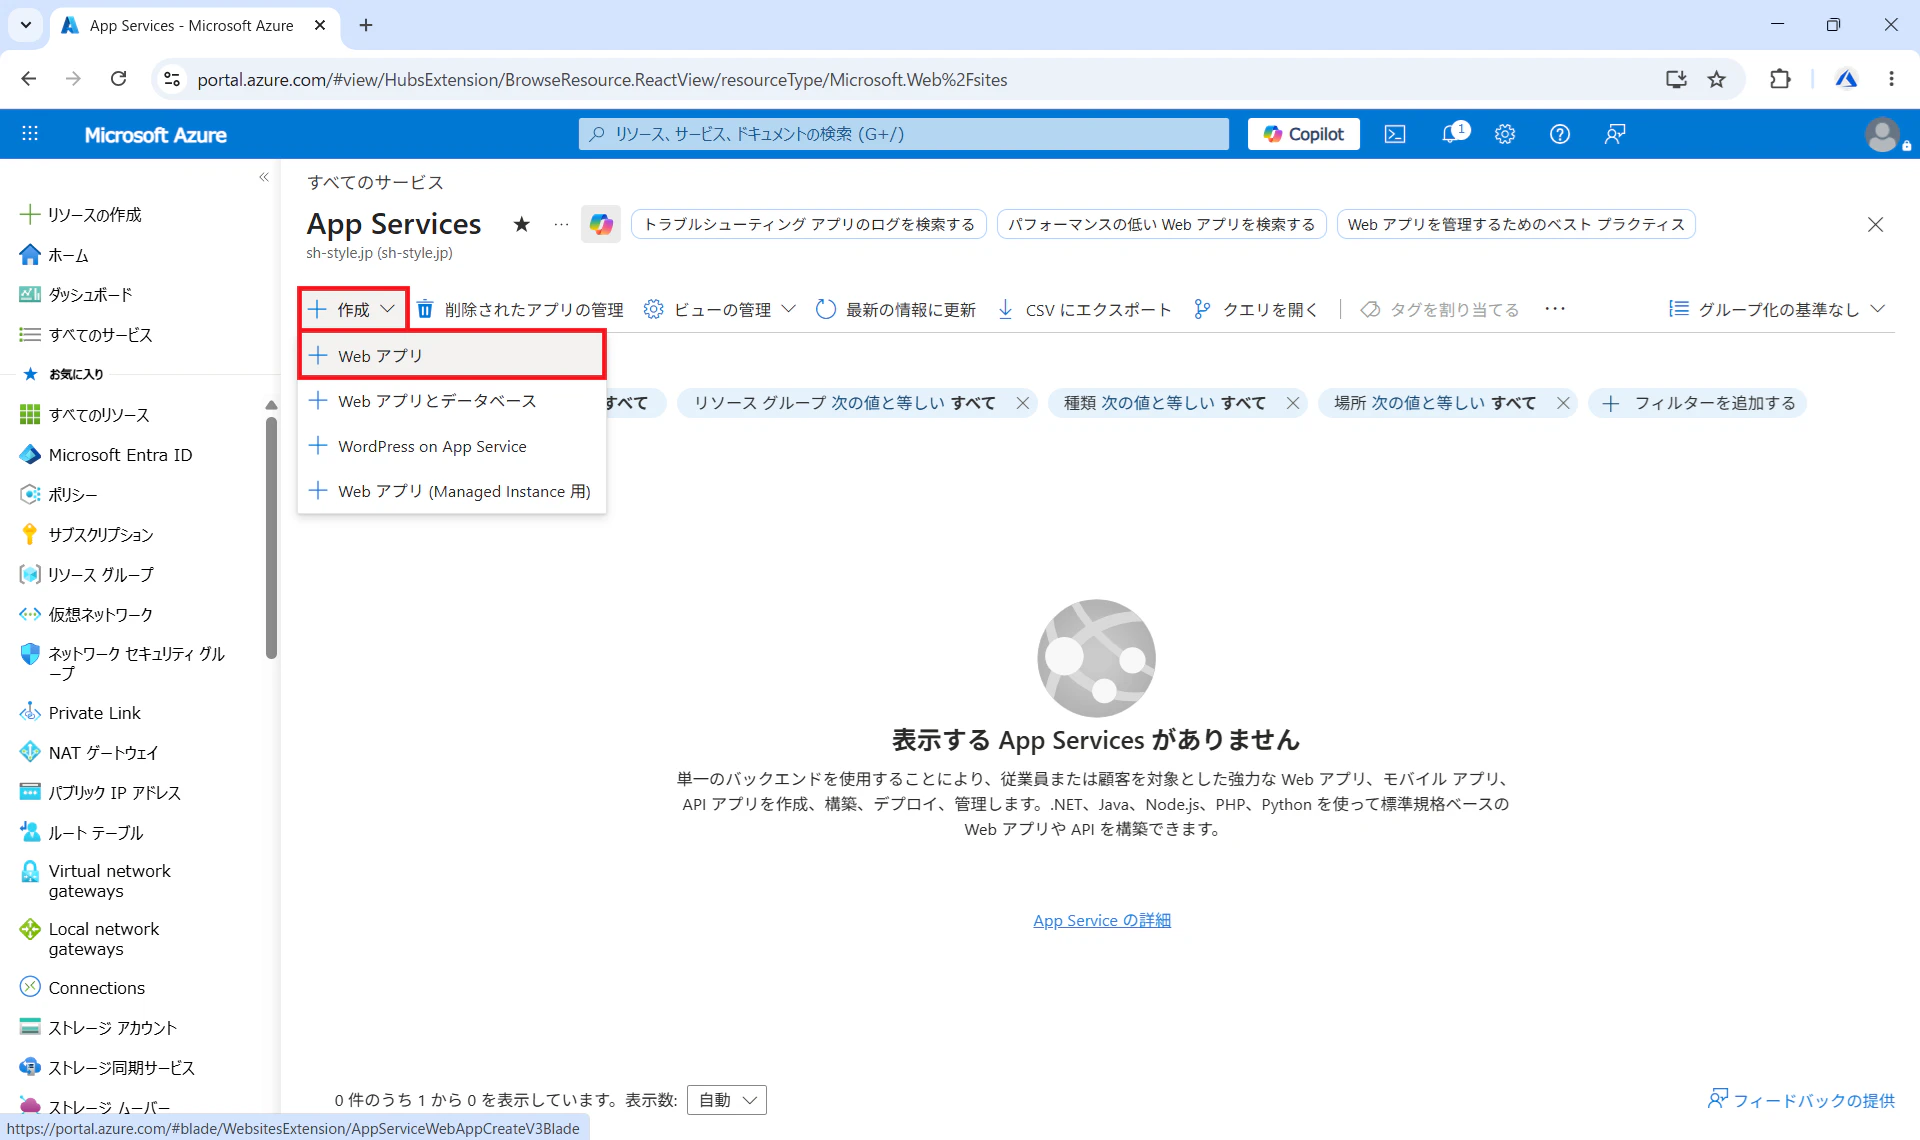1920x1140 pixels.
Task: Click the sidebar vertical scrollbar thumb
Action: coord(271,538)
